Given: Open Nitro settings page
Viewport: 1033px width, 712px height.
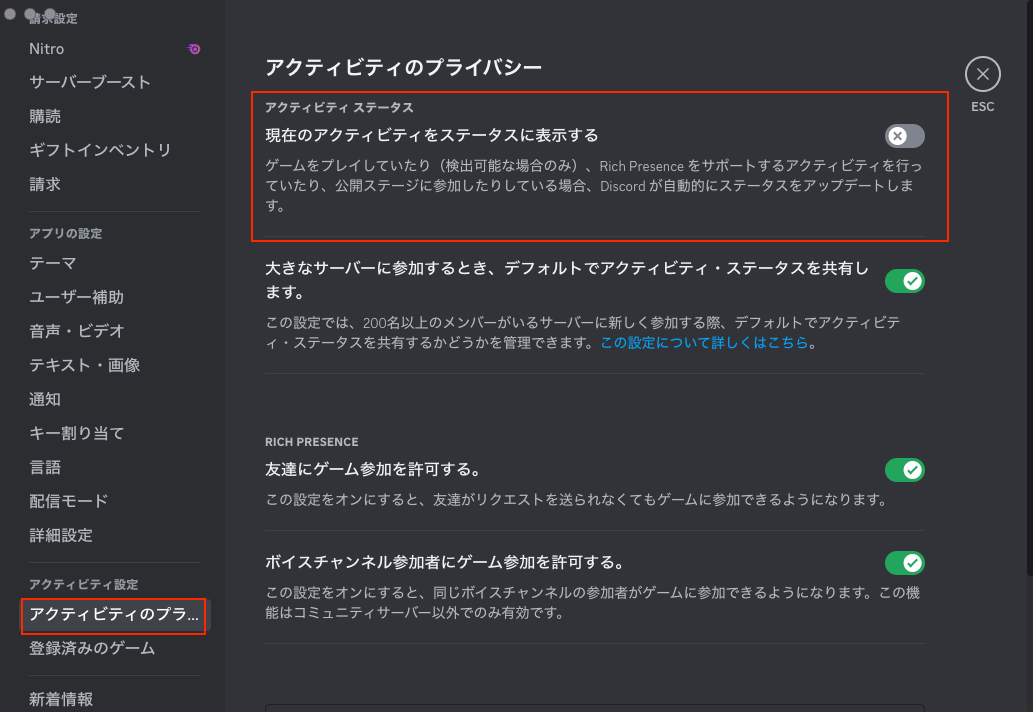Looking at the screenshot, I should pyautogui.click(x=47, y=48).
